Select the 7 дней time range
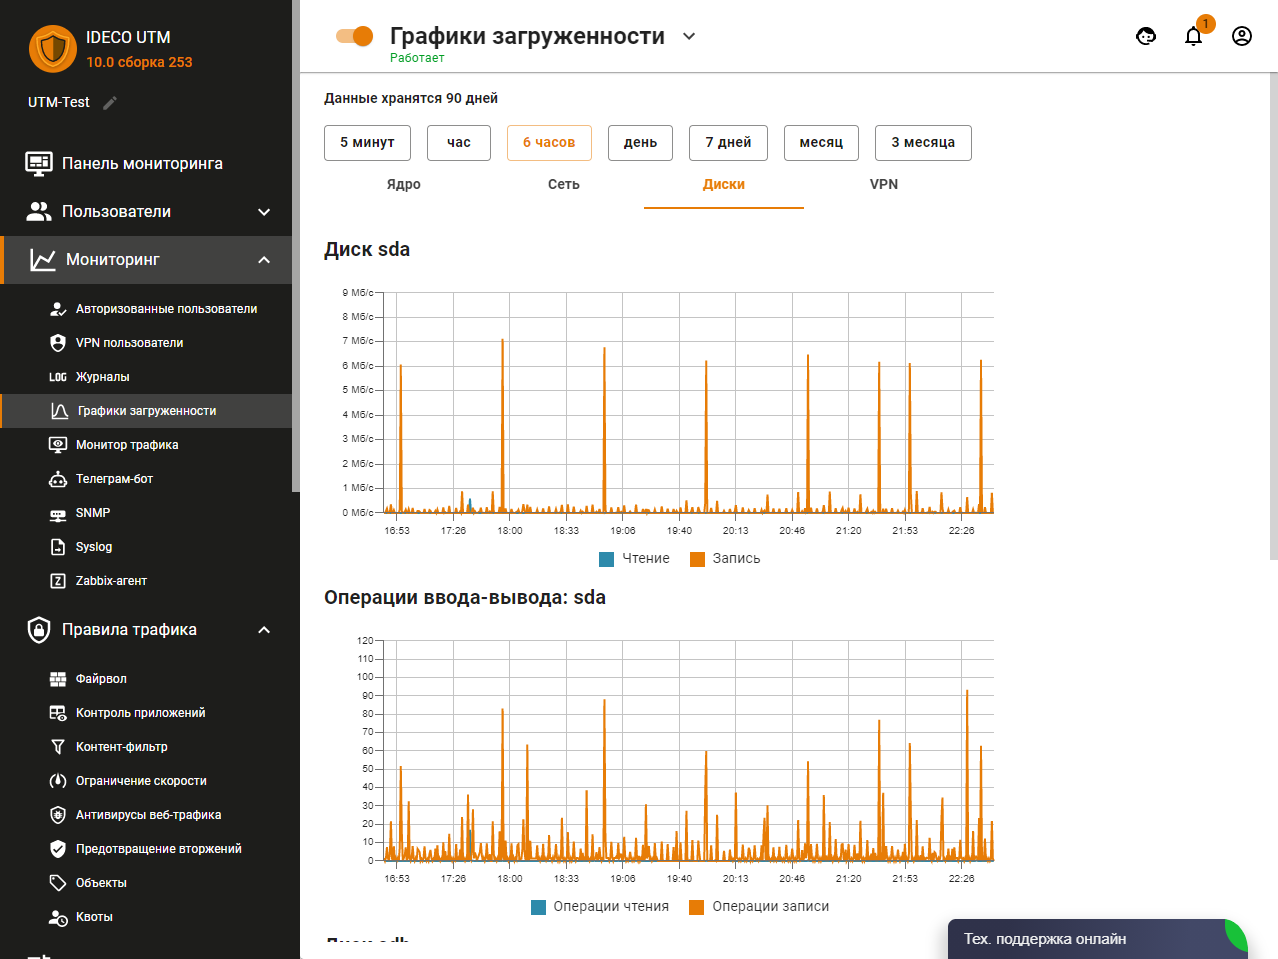 (728, 143)
